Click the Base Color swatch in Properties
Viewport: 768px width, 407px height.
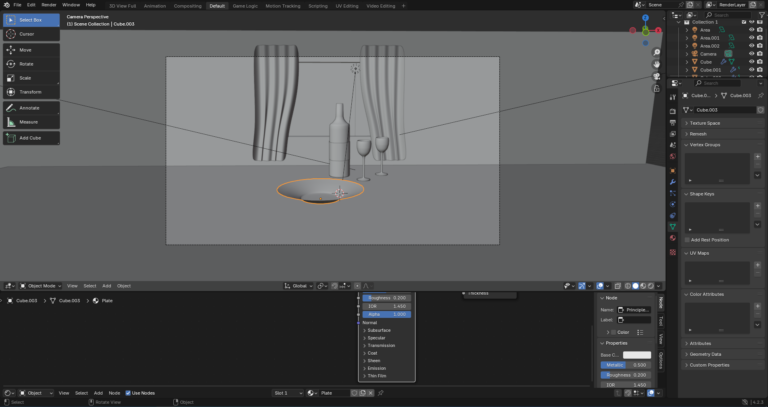[x=636, y=355]
